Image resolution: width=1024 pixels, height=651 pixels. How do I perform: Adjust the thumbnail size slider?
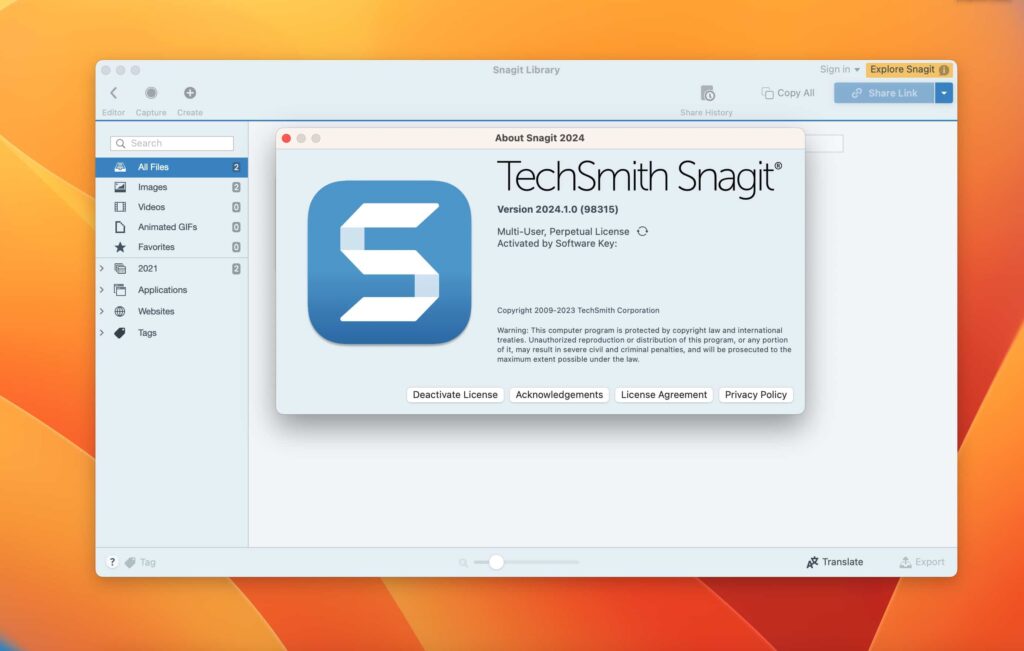coord(496,561)
